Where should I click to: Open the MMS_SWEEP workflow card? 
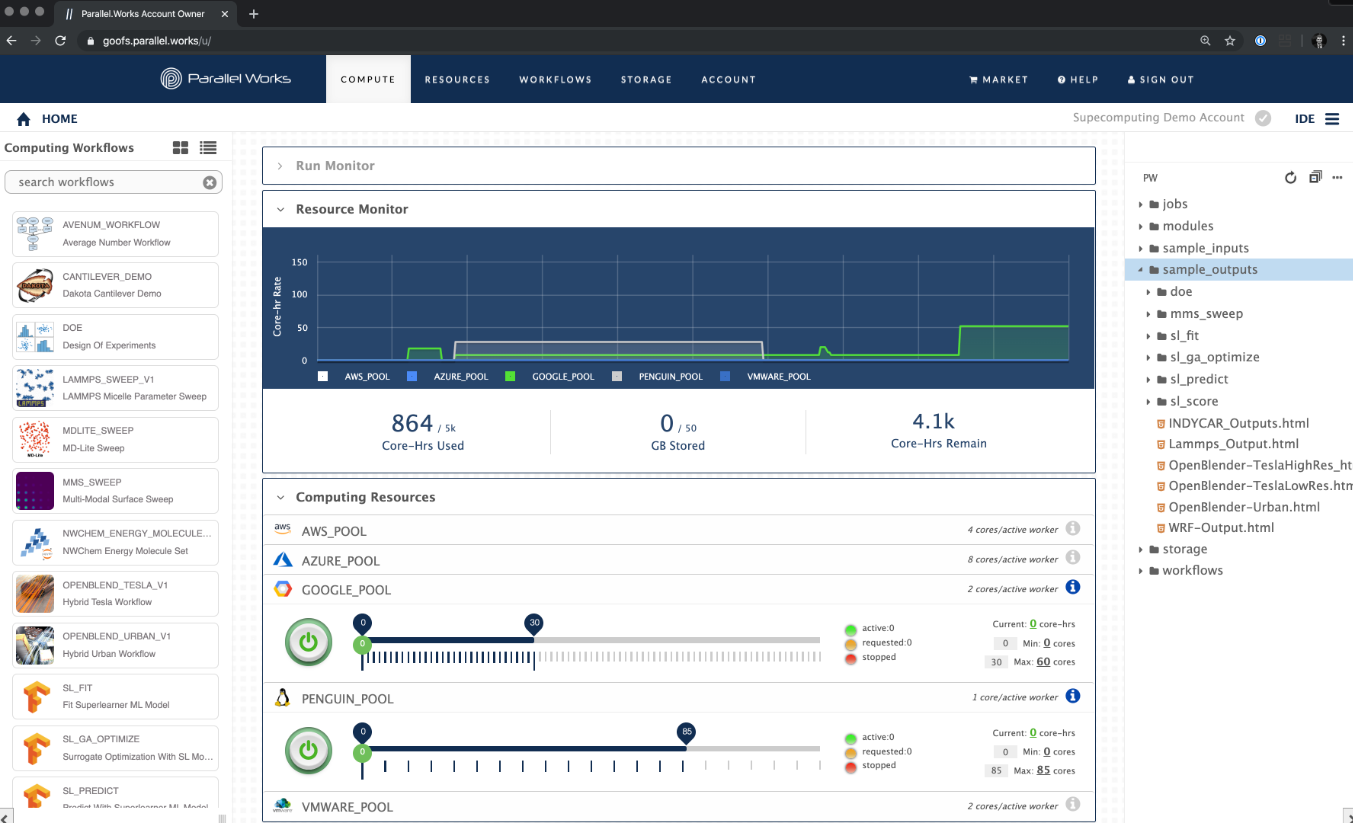tap(115, 490)
